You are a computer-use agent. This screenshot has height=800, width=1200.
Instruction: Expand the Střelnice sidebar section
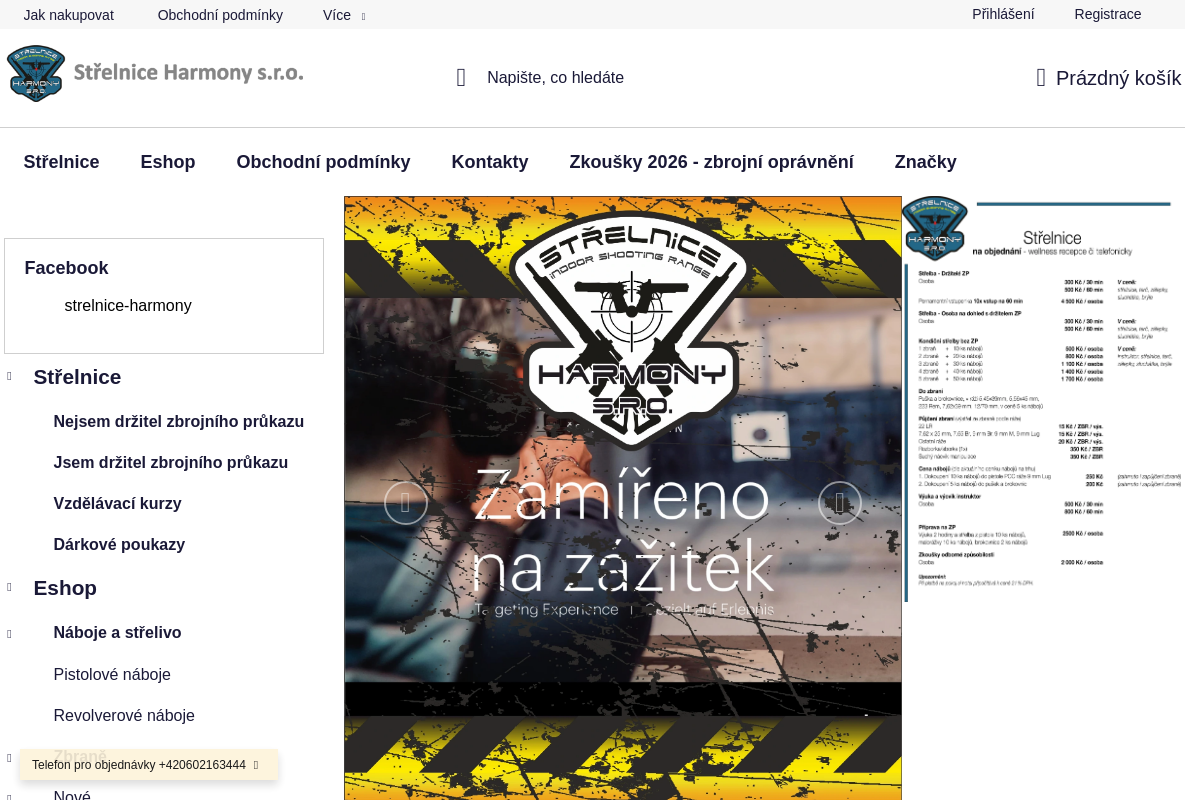coord(10,377)
